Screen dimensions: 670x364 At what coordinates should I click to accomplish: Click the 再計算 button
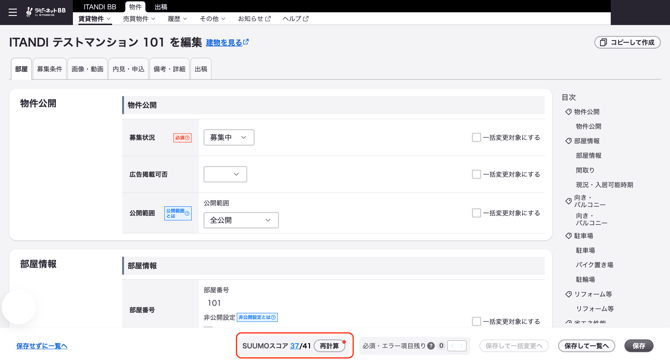pos(329,346)
